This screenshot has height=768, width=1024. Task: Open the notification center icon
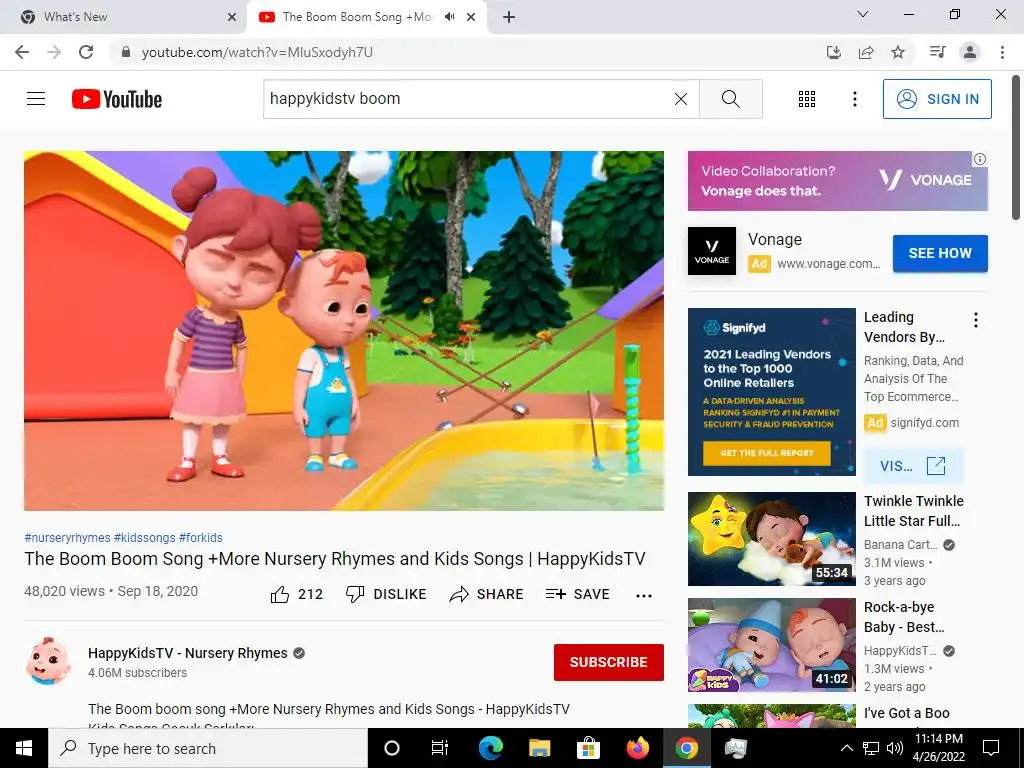tap(991, 748)
